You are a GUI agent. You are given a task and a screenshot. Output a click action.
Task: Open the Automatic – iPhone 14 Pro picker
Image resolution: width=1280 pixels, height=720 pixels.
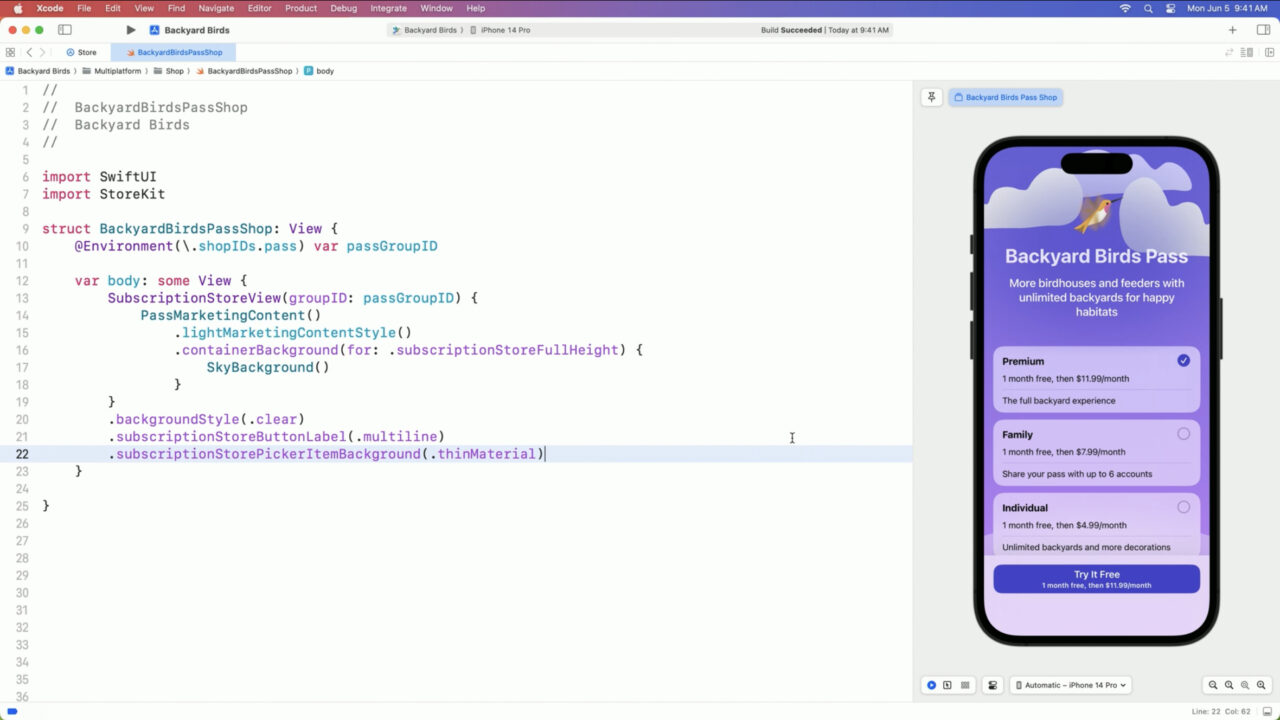(x=1070, y=685)
